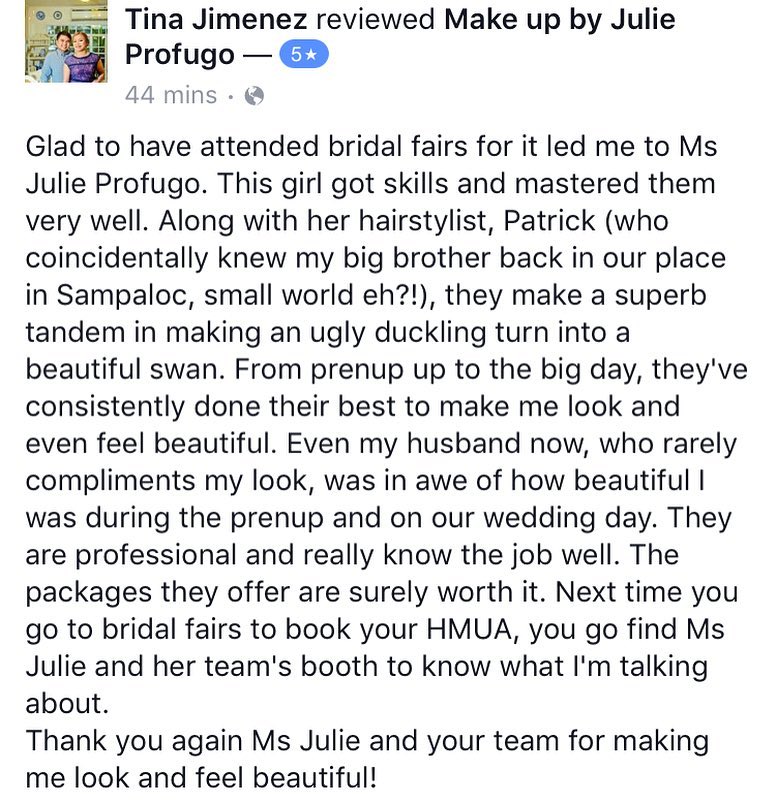Open the 44 mins timestamp link
The height and width of the screenshot is (802, 776).
click(x=171, y=95)
